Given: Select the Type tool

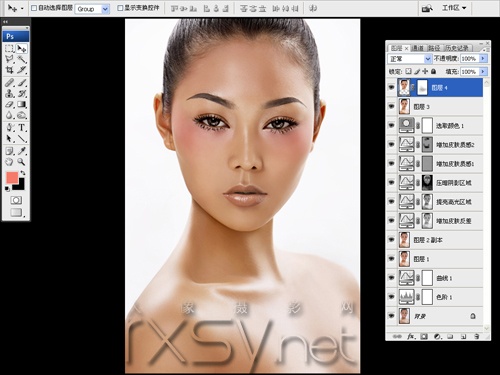Looking at the screenshot, I should click(x=22, y=127).
